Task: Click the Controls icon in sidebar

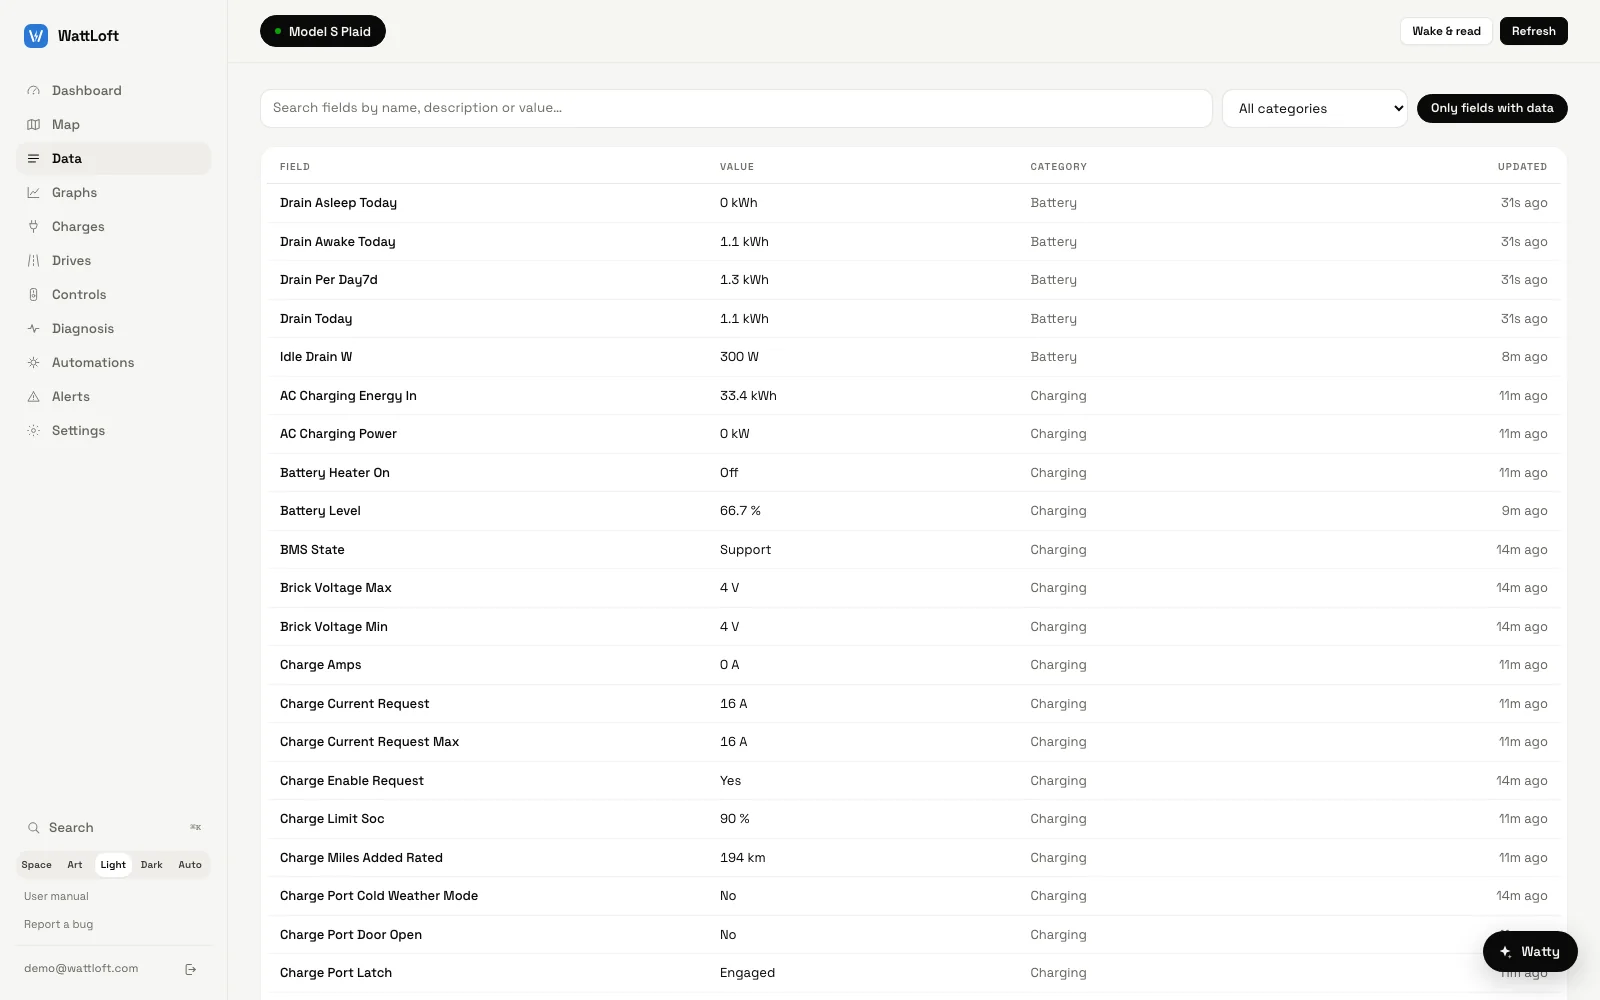Action: click(33, 294)
